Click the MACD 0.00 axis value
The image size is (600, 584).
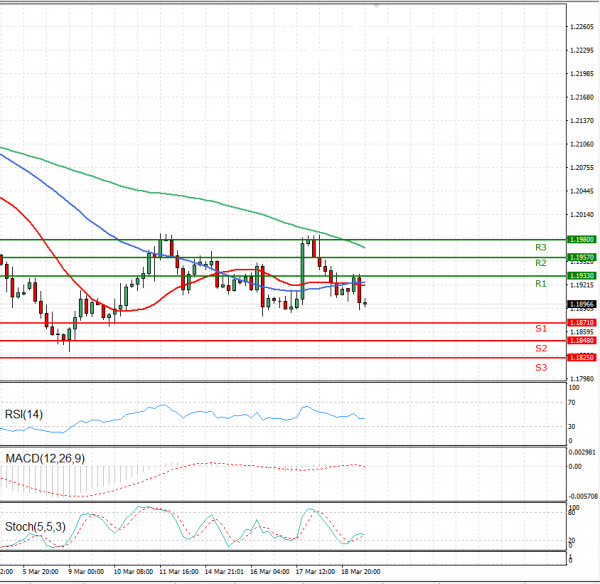(575, 467)
